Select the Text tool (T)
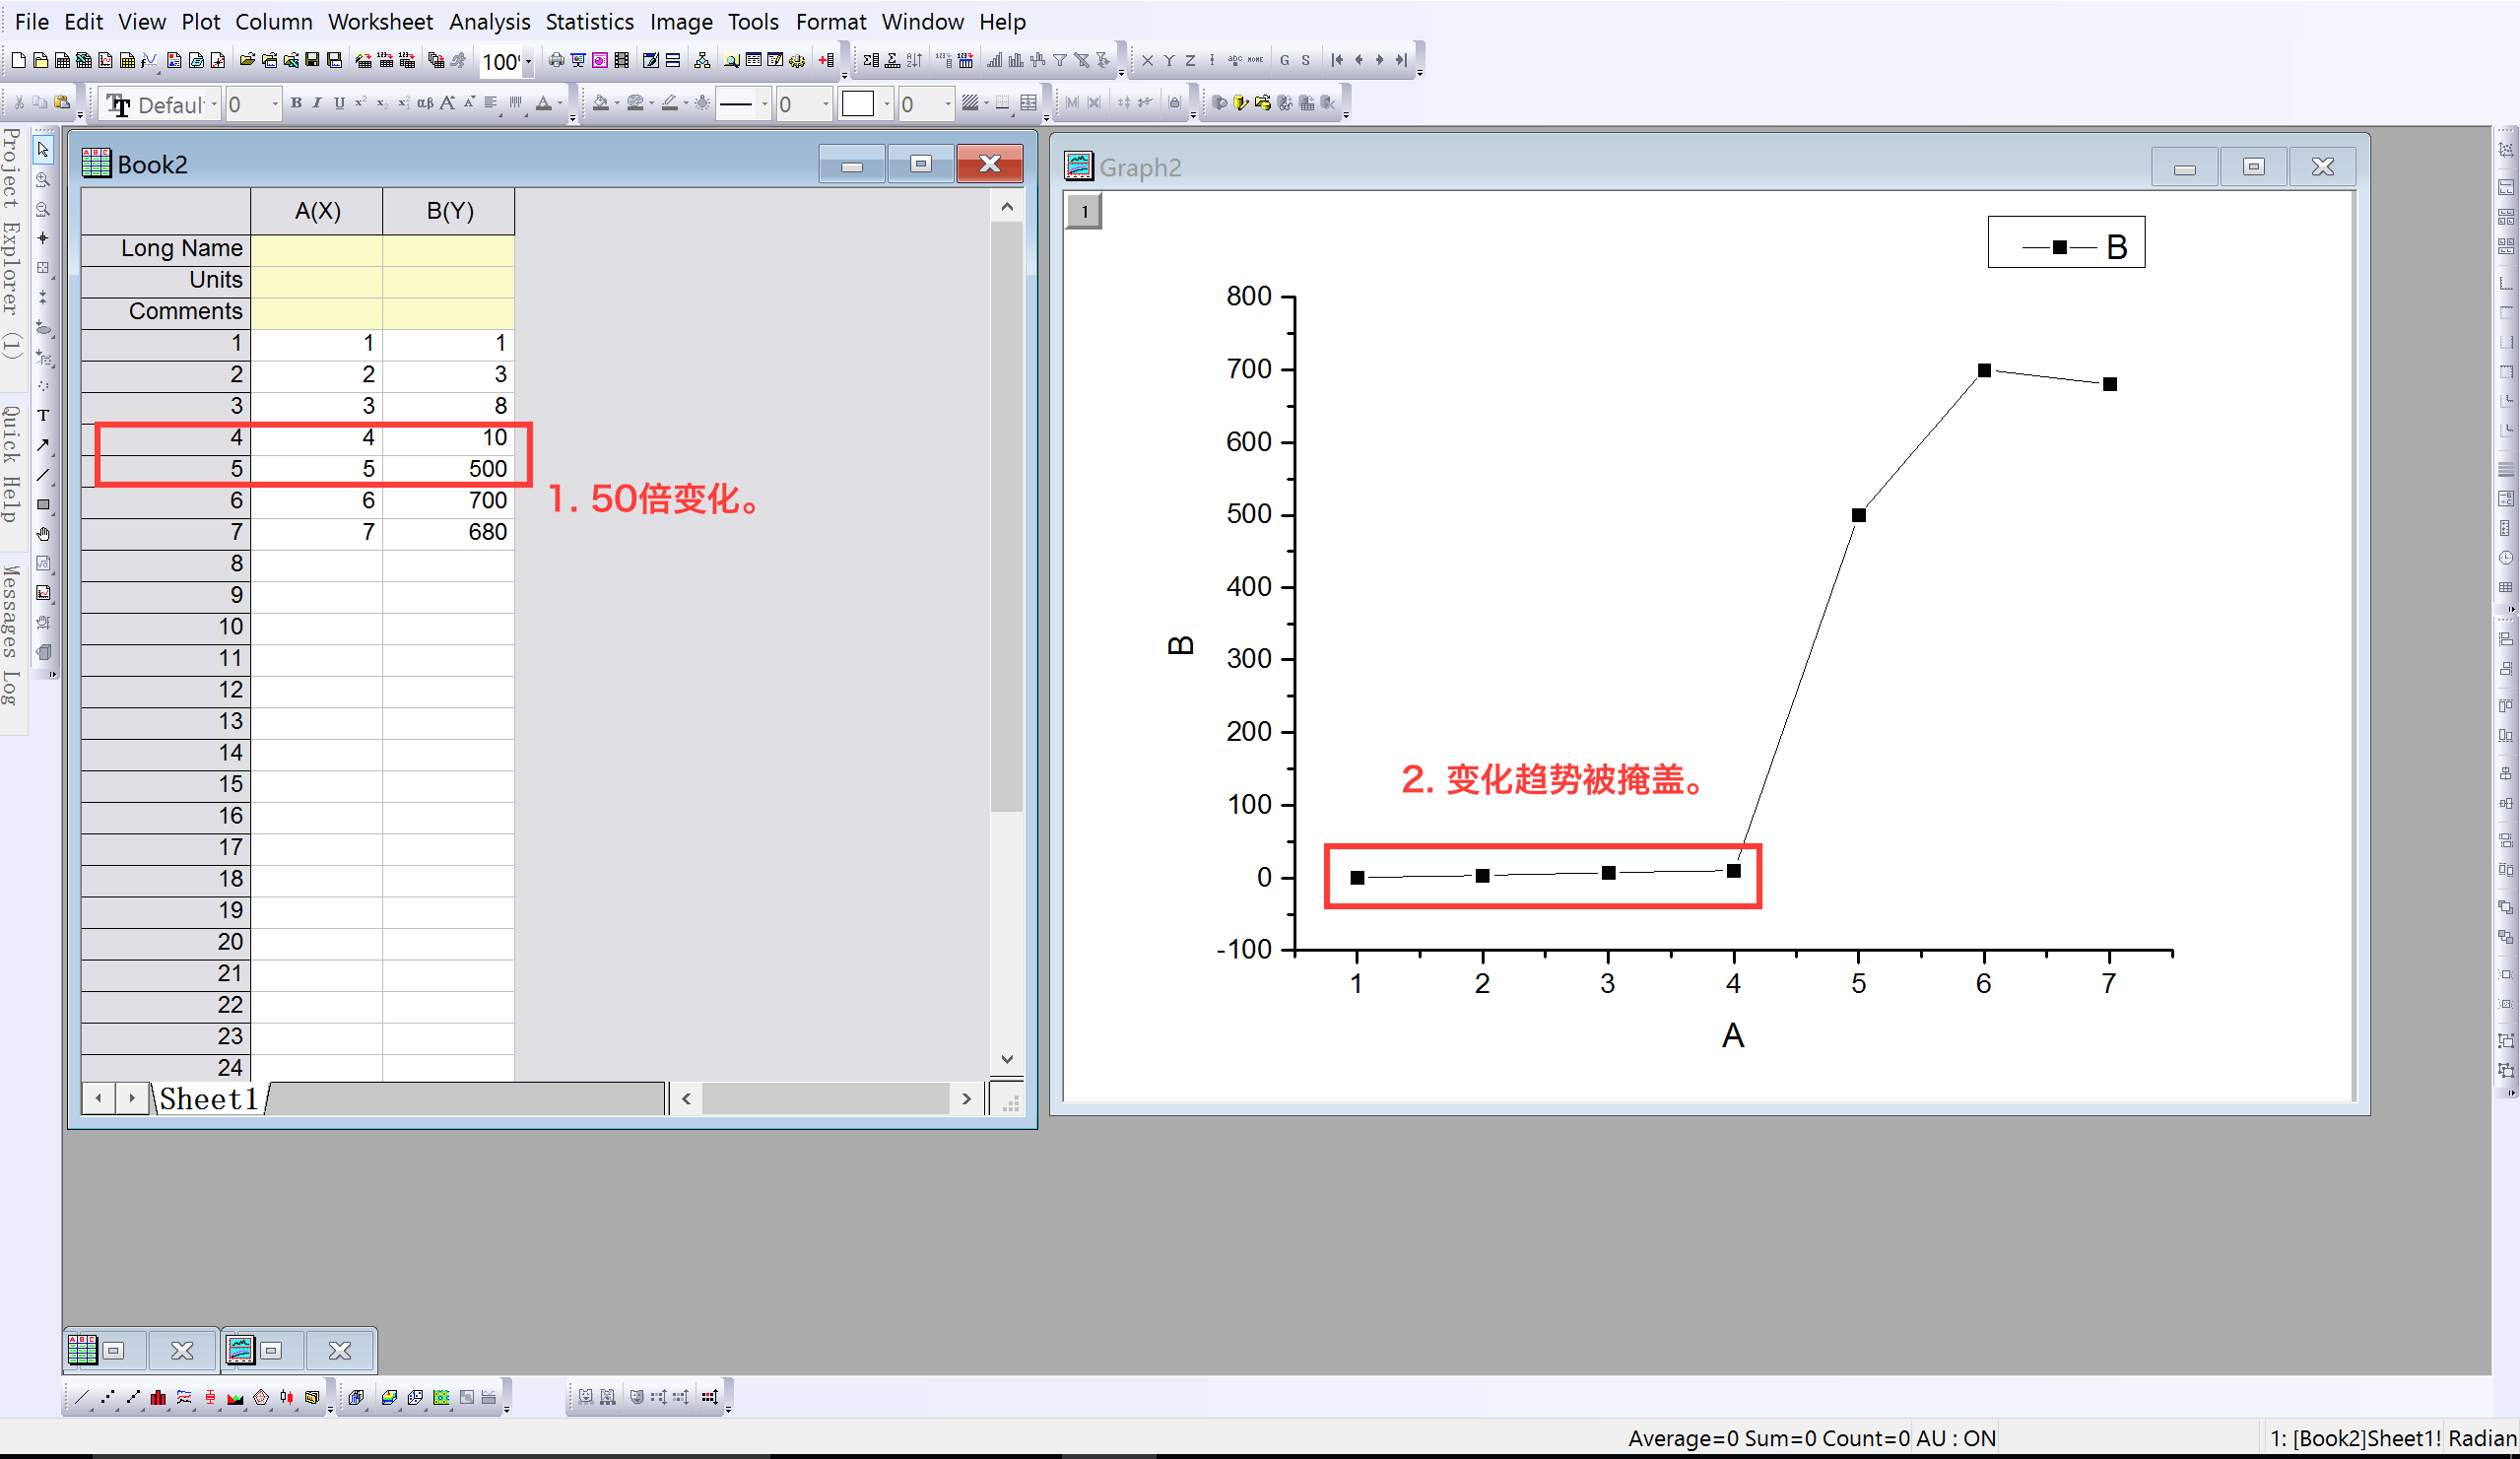The width and height of the screenshot is (2520, 1459). click(43, 415)
